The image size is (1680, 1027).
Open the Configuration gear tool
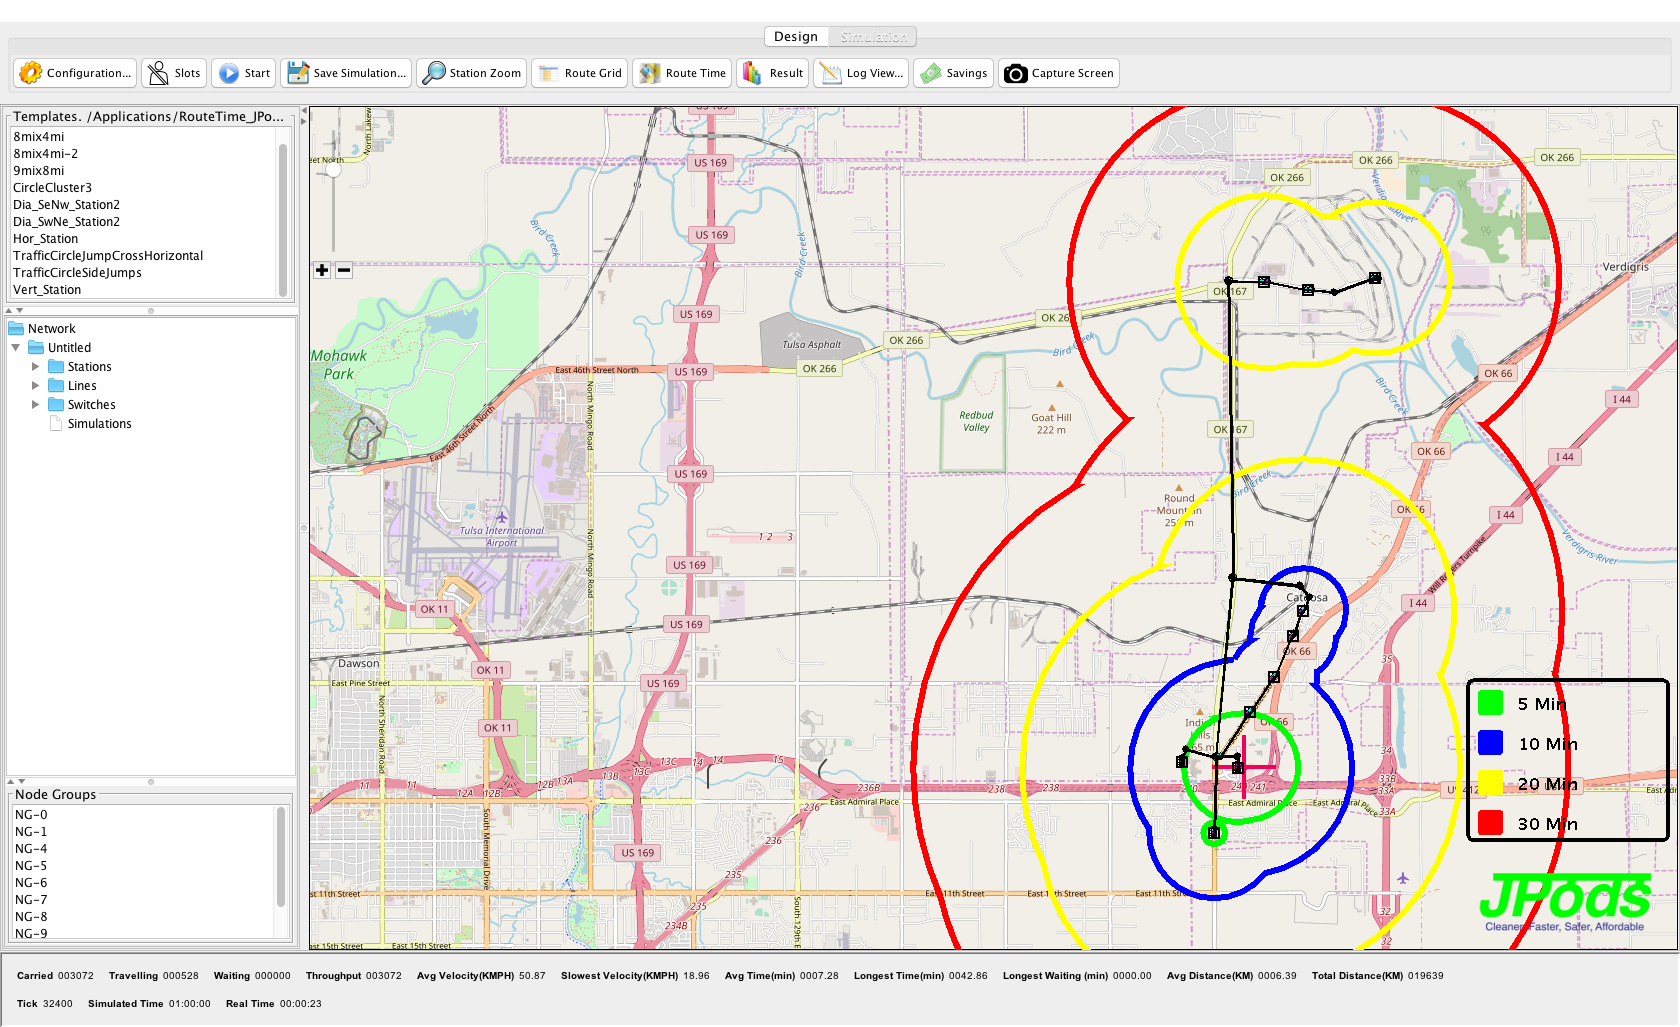pyautogui.click(x=75, y=73)
